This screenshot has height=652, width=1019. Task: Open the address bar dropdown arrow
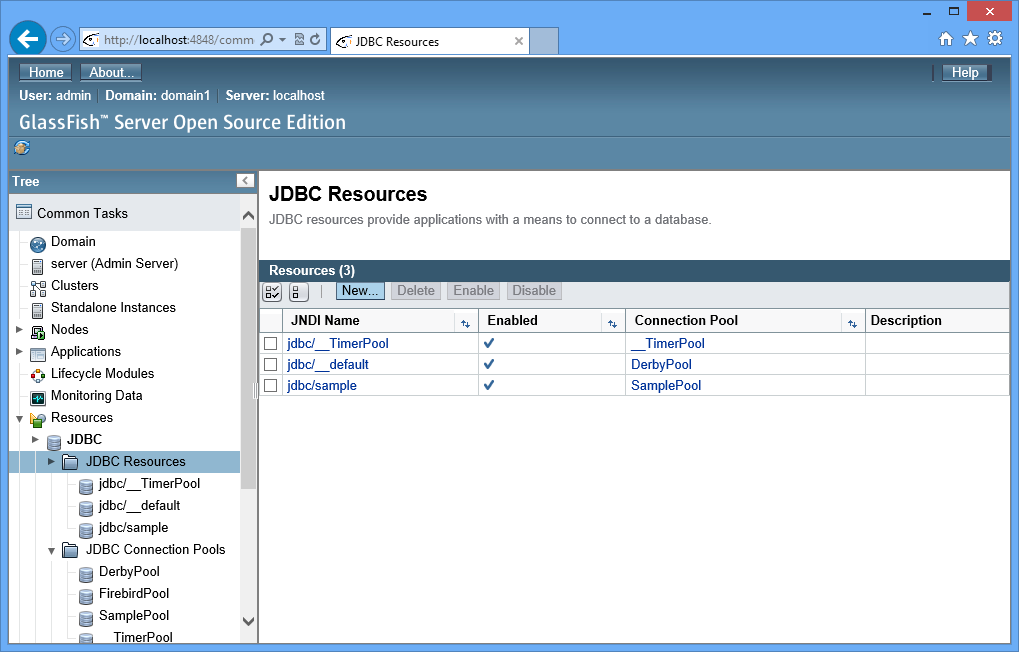(x=283, y=40)
